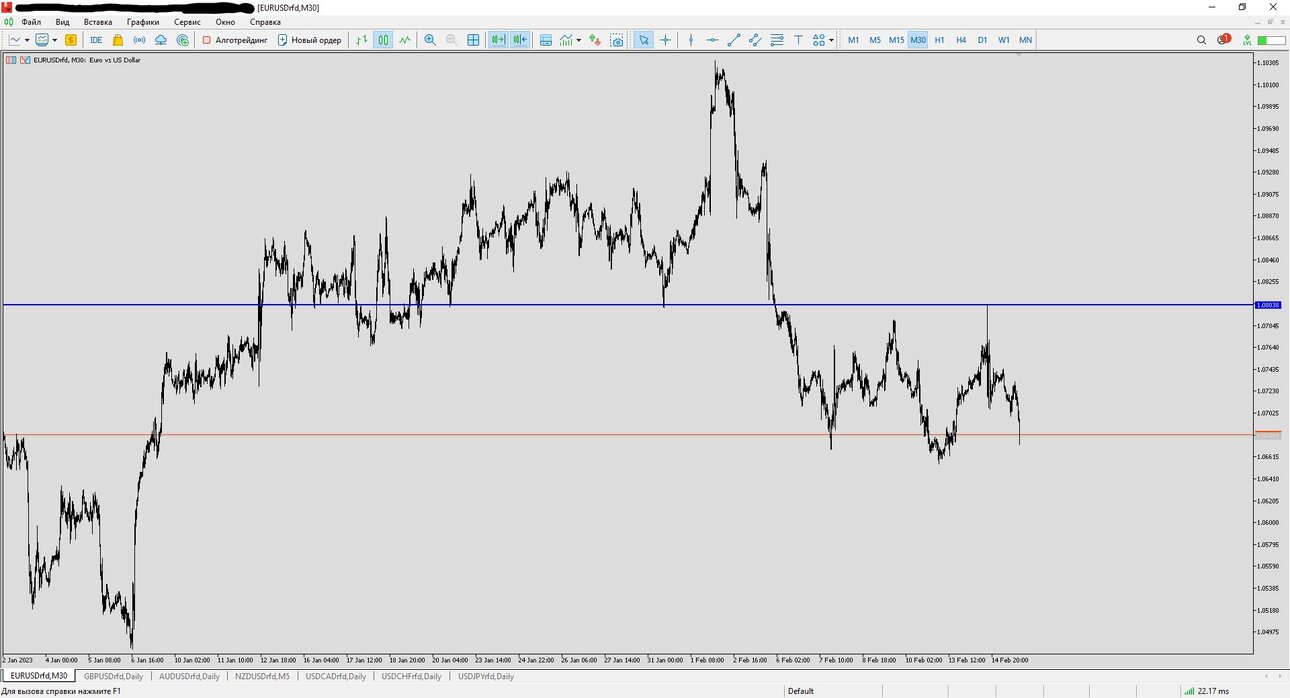Select the crosshair tool

665,40
